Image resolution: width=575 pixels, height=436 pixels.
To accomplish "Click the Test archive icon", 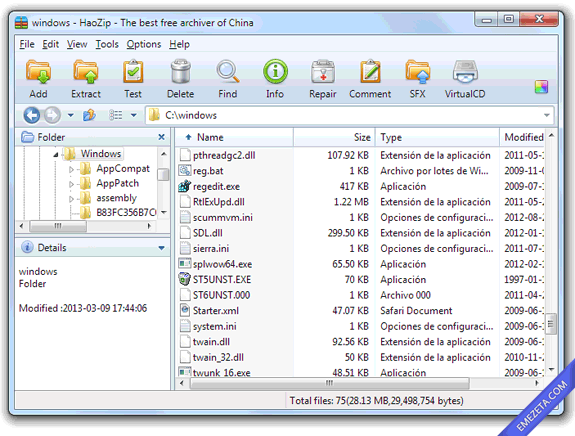I will [133, 72].
